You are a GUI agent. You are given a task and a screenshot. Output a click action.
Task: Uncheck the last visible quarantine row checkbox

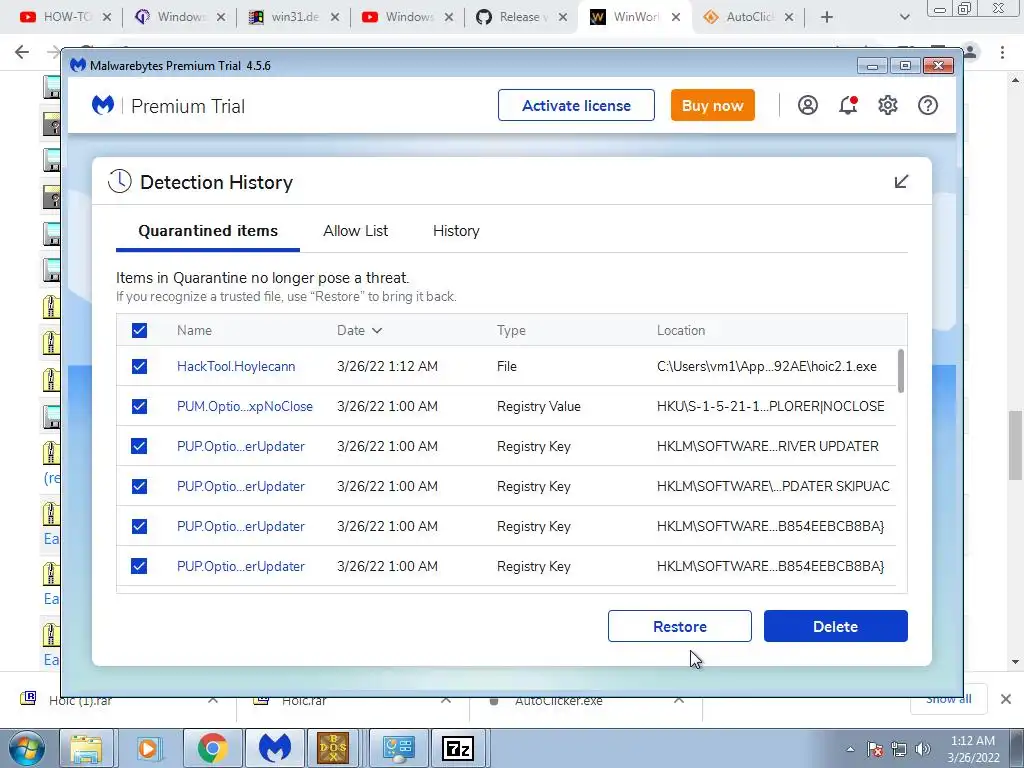(x=139, y=566)
